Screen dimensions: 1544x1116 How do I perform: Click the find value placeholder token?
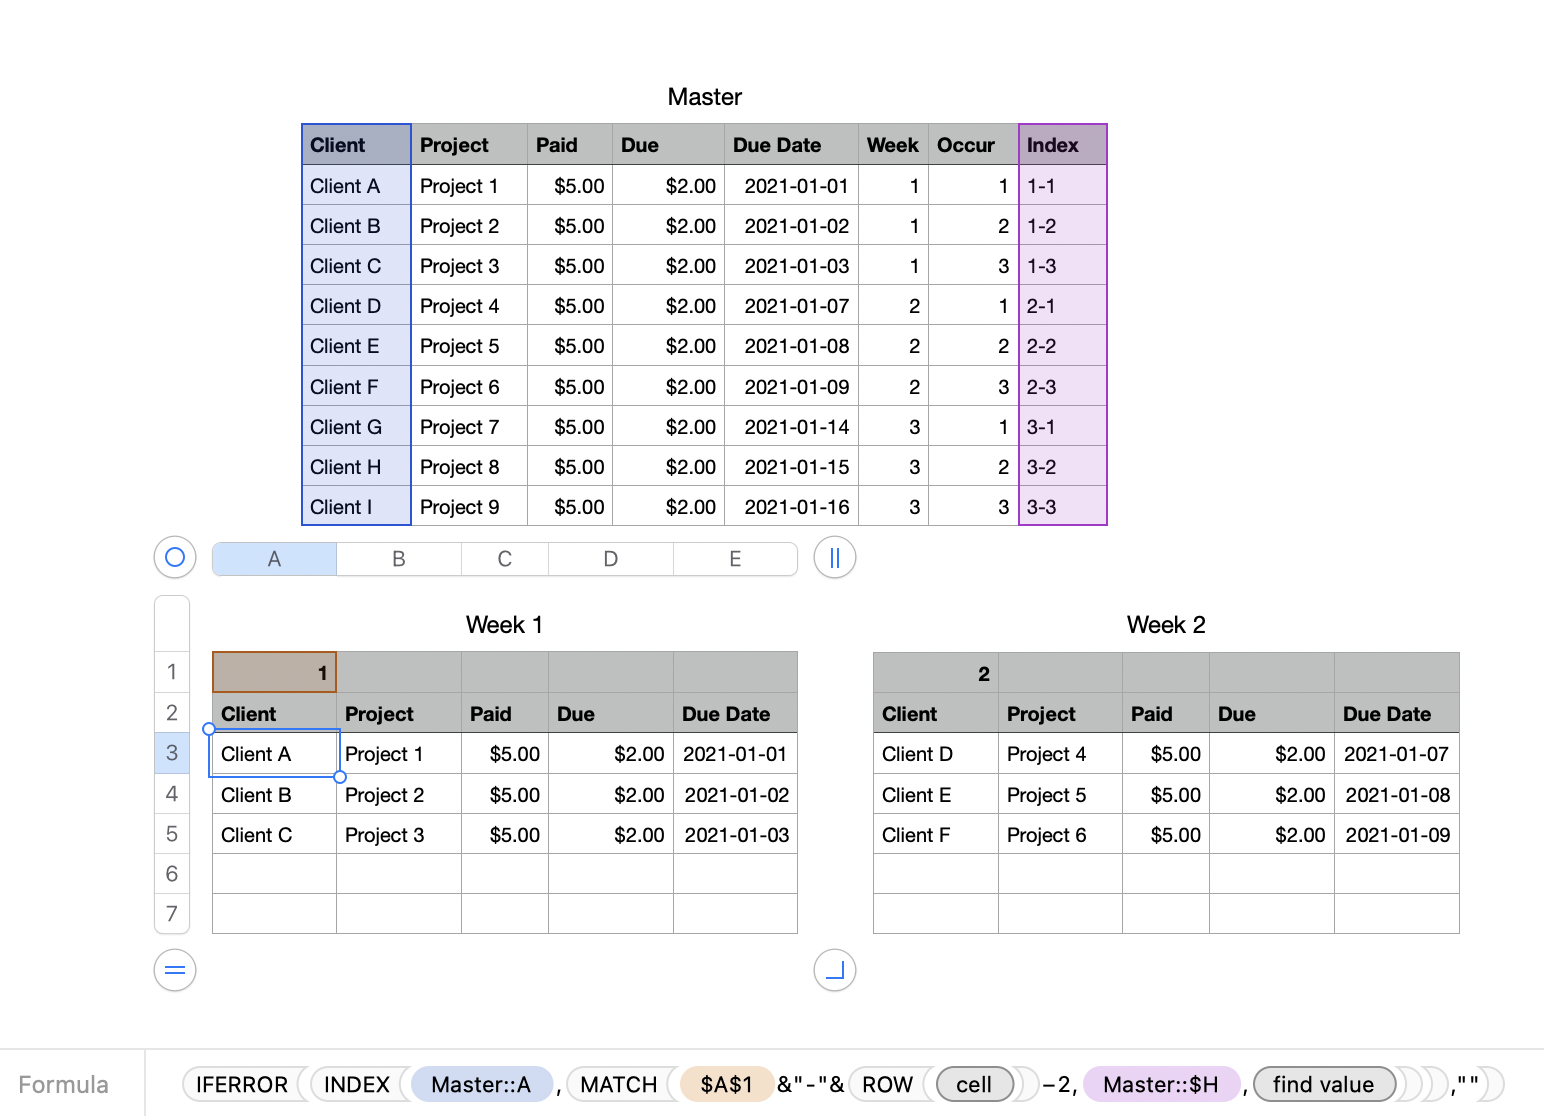click(x=1324, y=1084)
